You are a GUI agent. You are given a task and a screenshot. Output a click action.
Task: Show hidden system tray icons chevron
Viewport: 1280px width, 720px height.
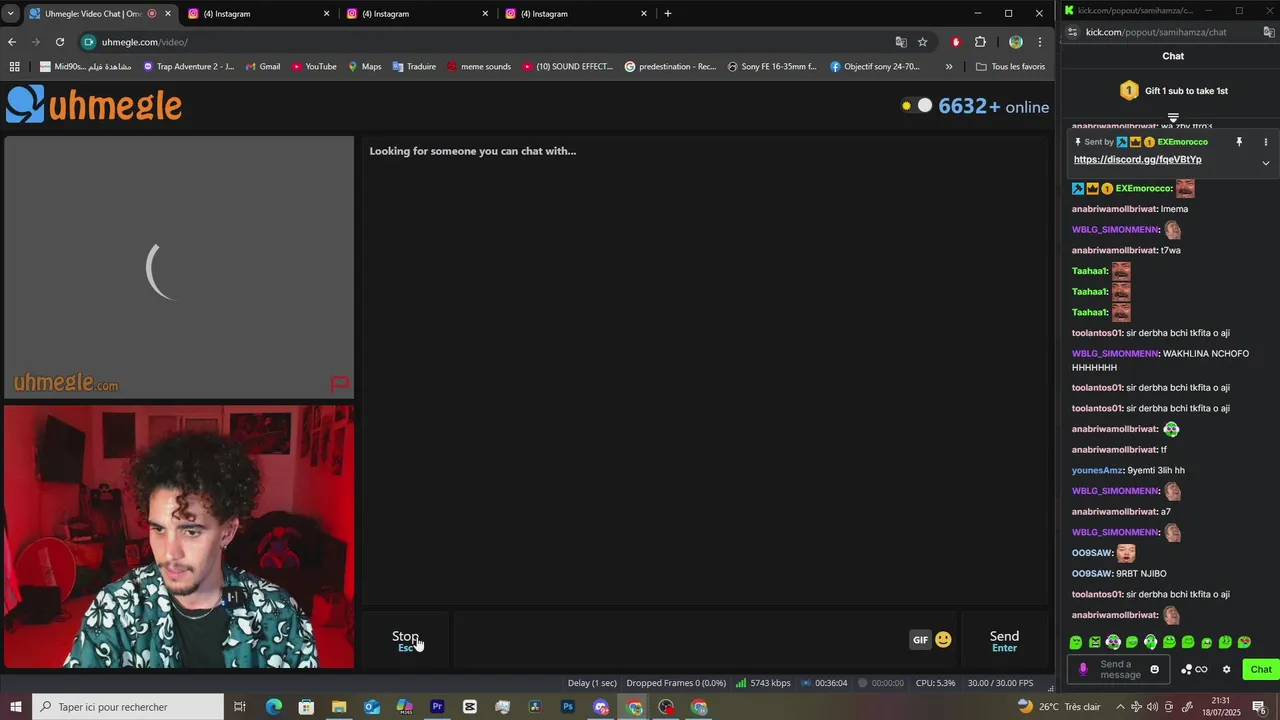[1121, 707]
